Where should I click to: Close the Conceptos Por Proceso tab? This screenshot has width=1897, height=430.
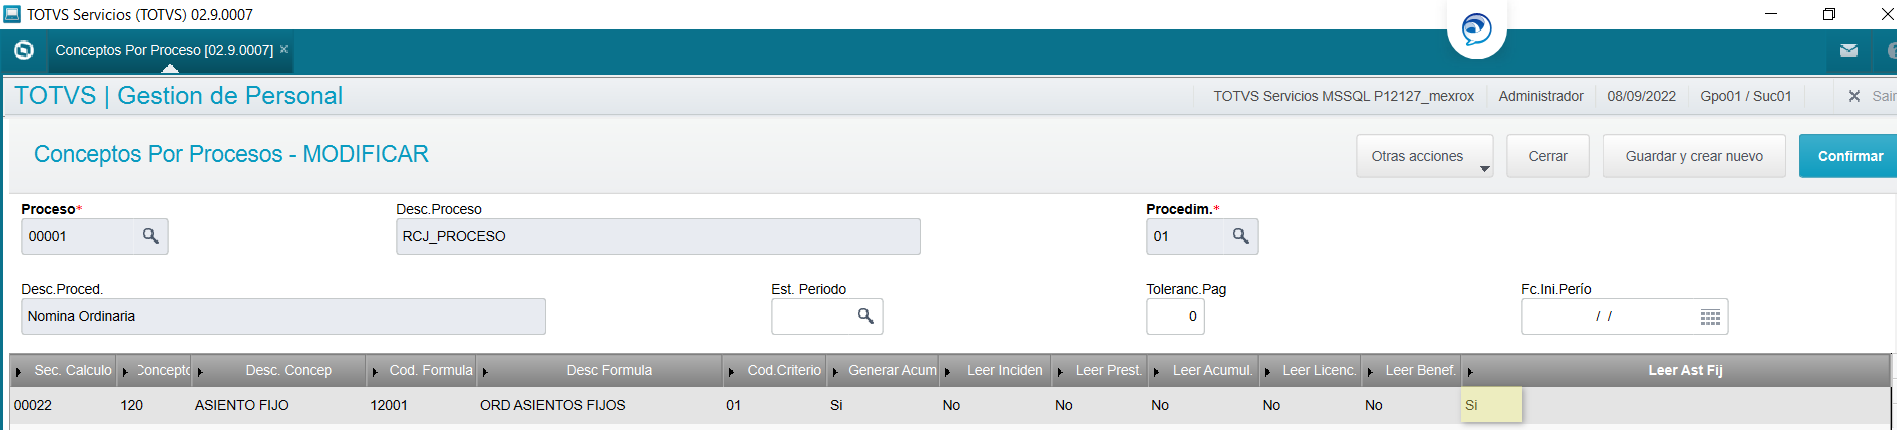[x=284, y=49]
